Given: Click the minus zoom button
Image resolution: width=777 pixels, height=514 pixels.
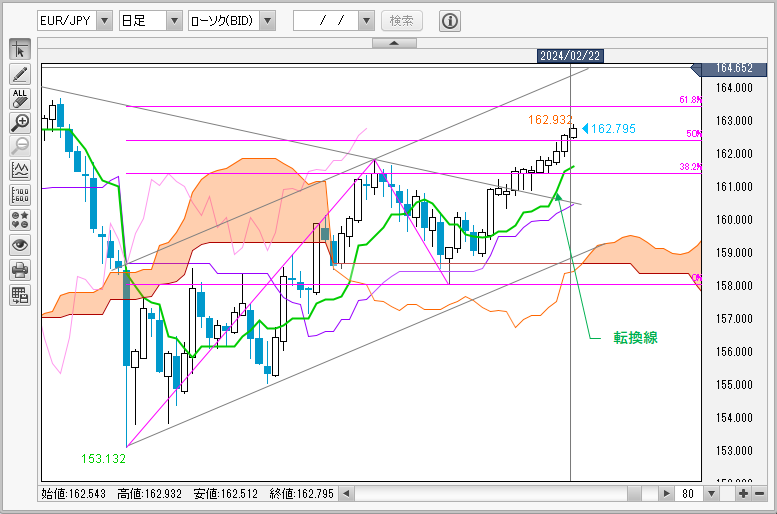Looking at the screenshot, I should pyautogui.click(x=759, y=494).
